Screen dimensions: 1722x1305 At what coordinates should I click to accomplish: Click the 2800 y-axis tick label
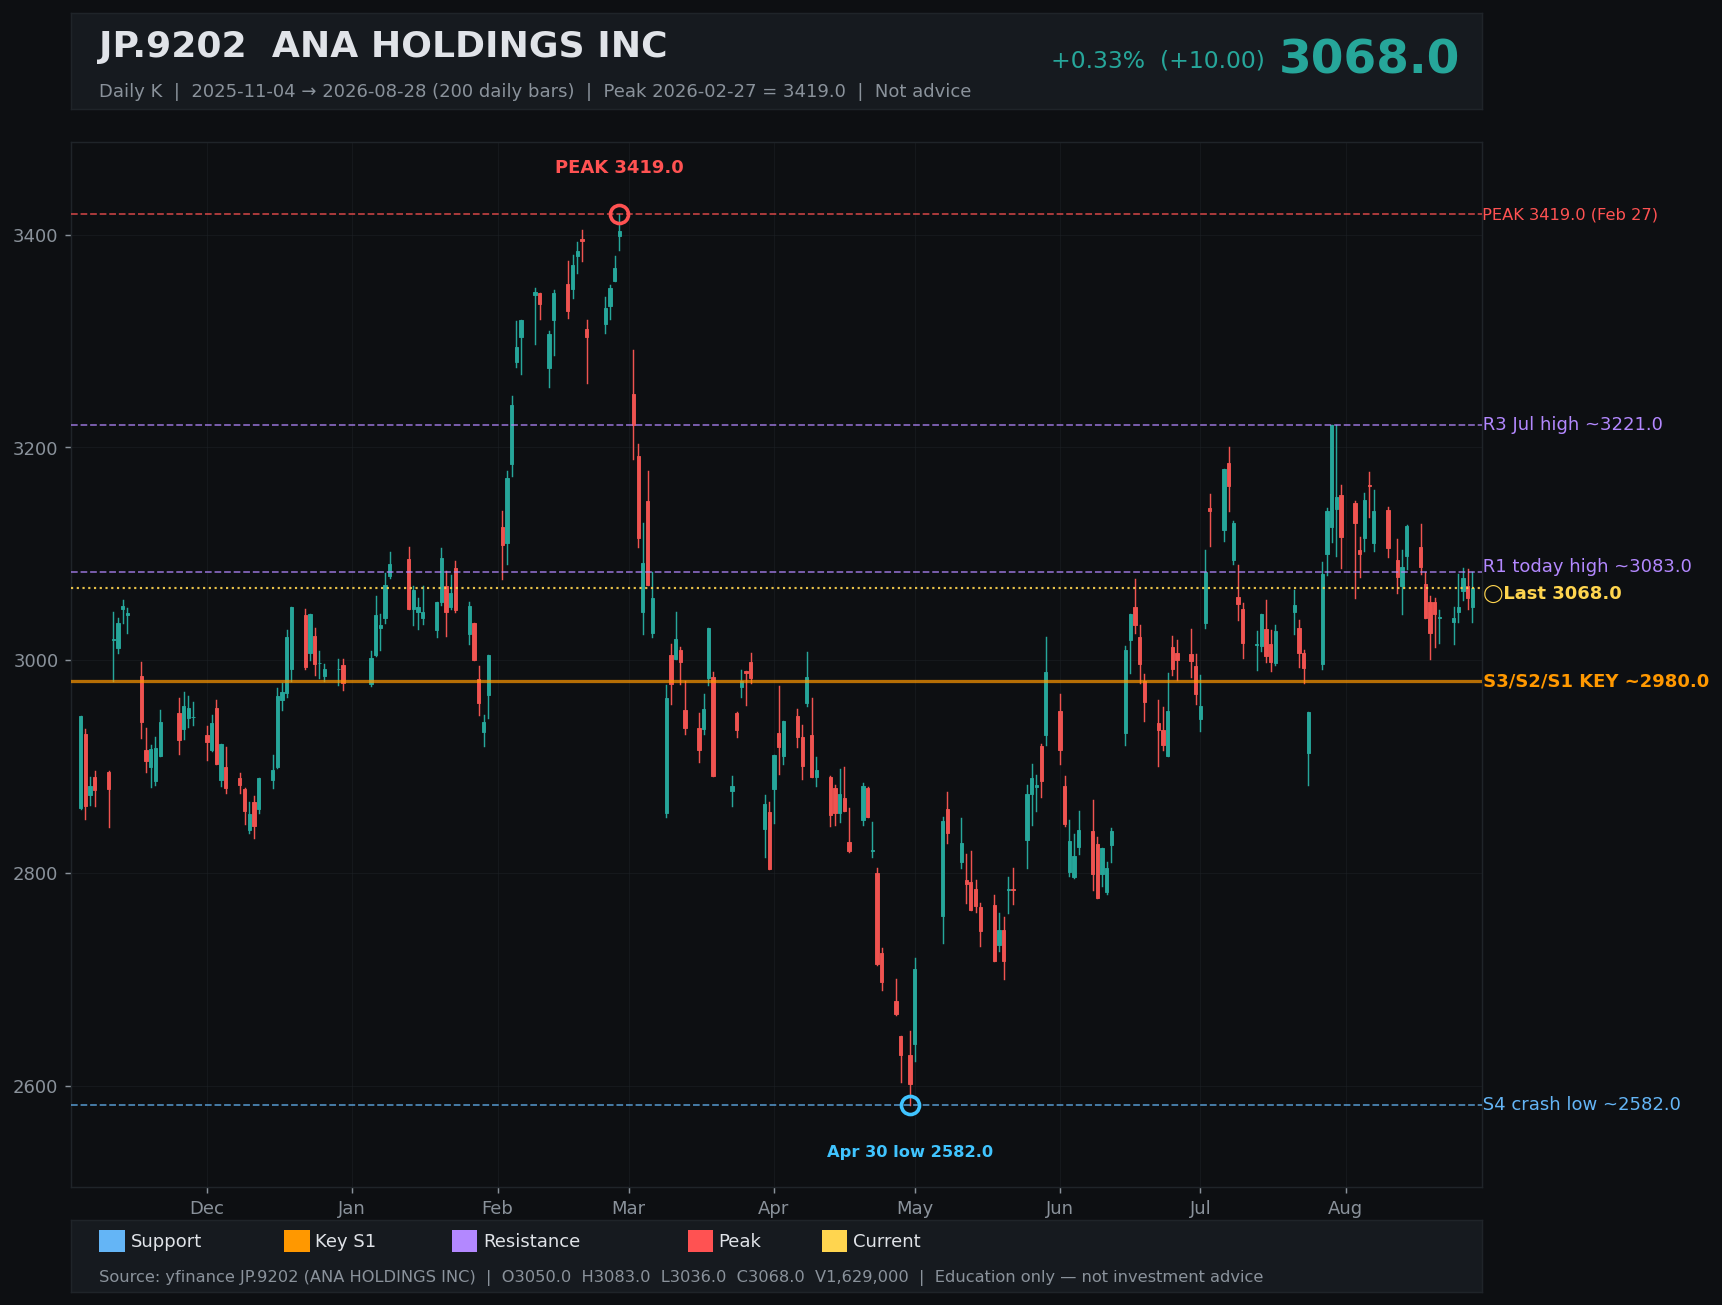coord(36,874)
